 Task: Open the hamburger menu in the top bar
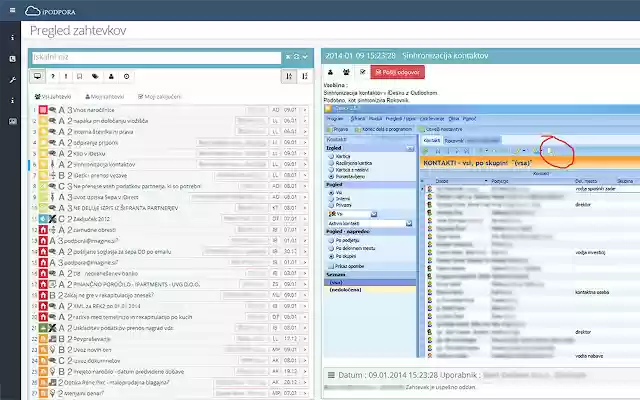[12, 10]
